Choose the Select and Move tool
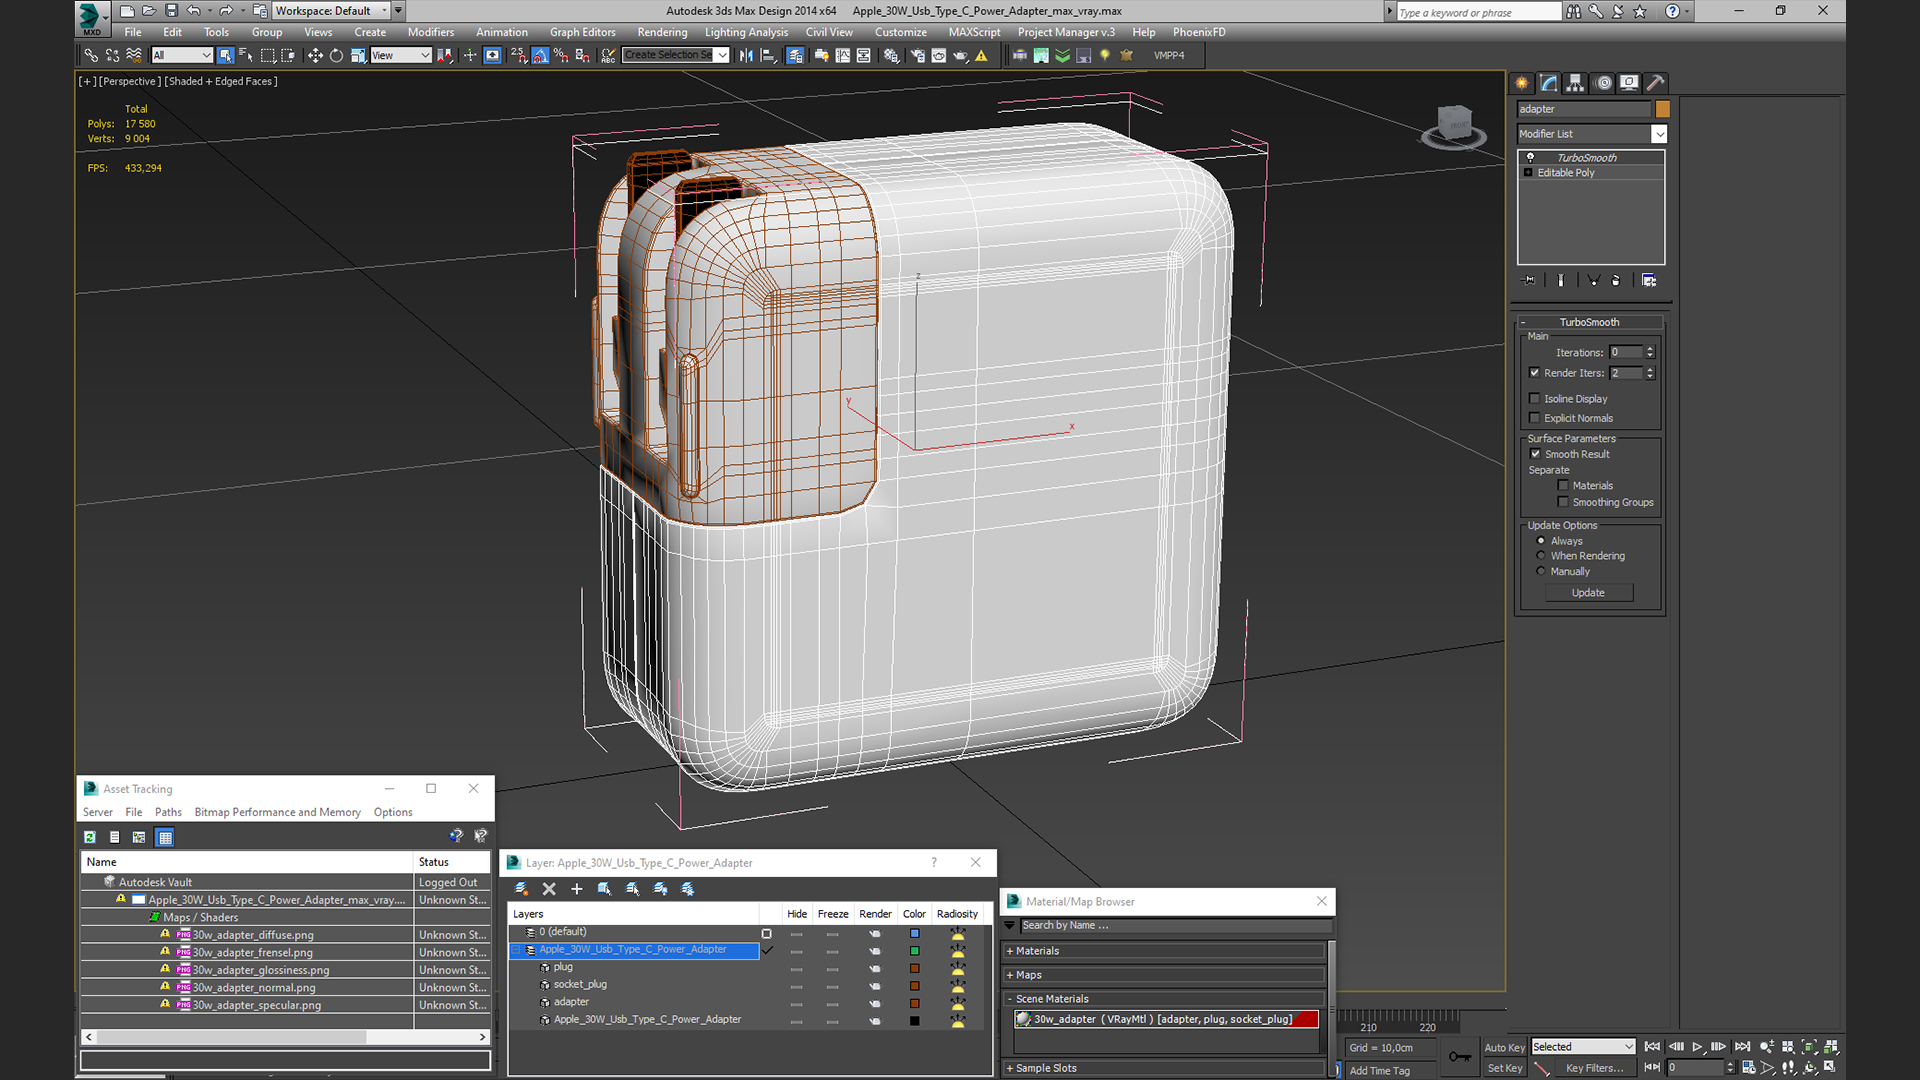 coord(315,56)
